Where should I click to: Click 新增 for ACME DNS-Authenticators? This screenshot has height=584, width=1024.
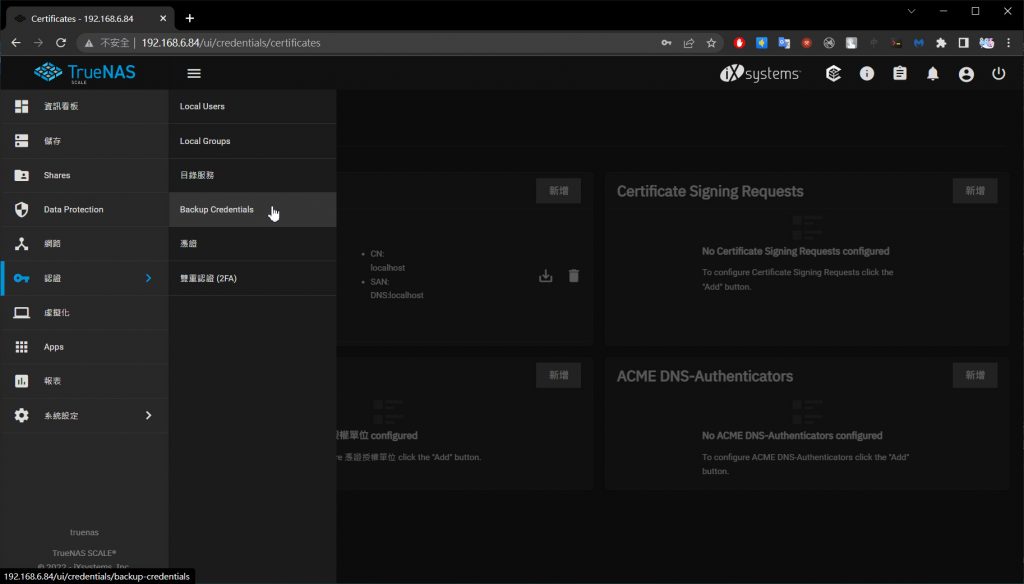(974, 375)
